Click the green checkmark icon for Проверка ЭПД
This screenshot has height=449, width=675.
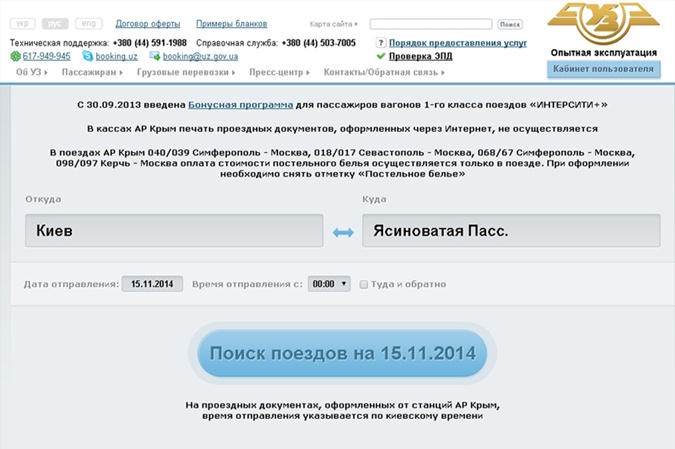tap(380, 57)
